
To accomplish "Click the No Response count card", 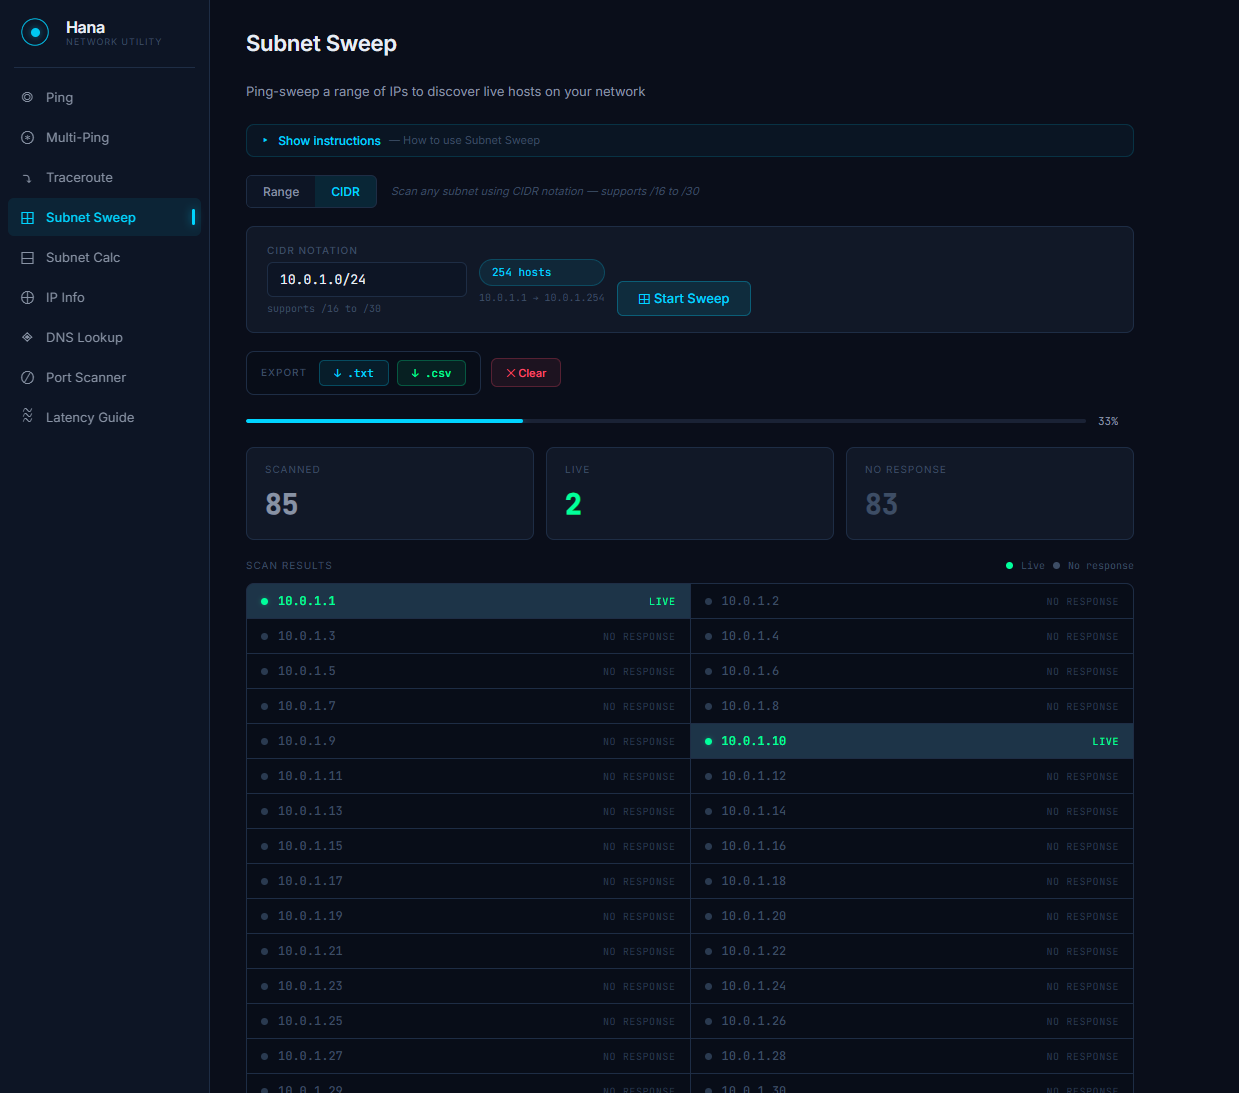I will [x=990, y=493].
